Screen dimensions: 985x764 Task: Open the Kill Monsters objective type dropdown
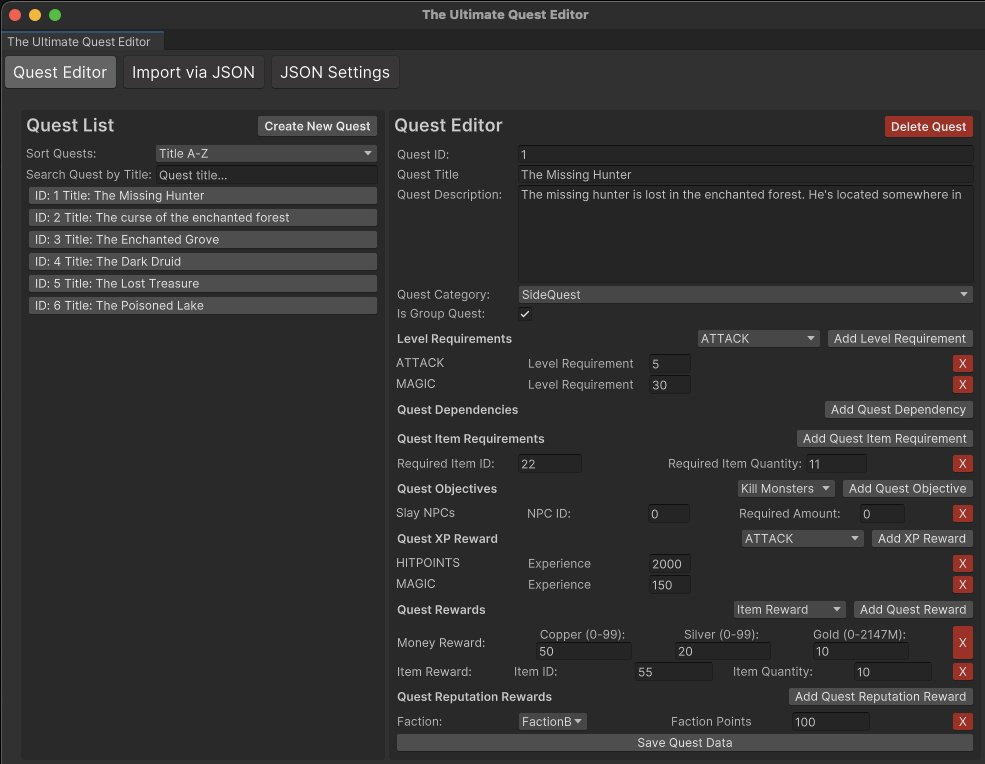point(786,488)
